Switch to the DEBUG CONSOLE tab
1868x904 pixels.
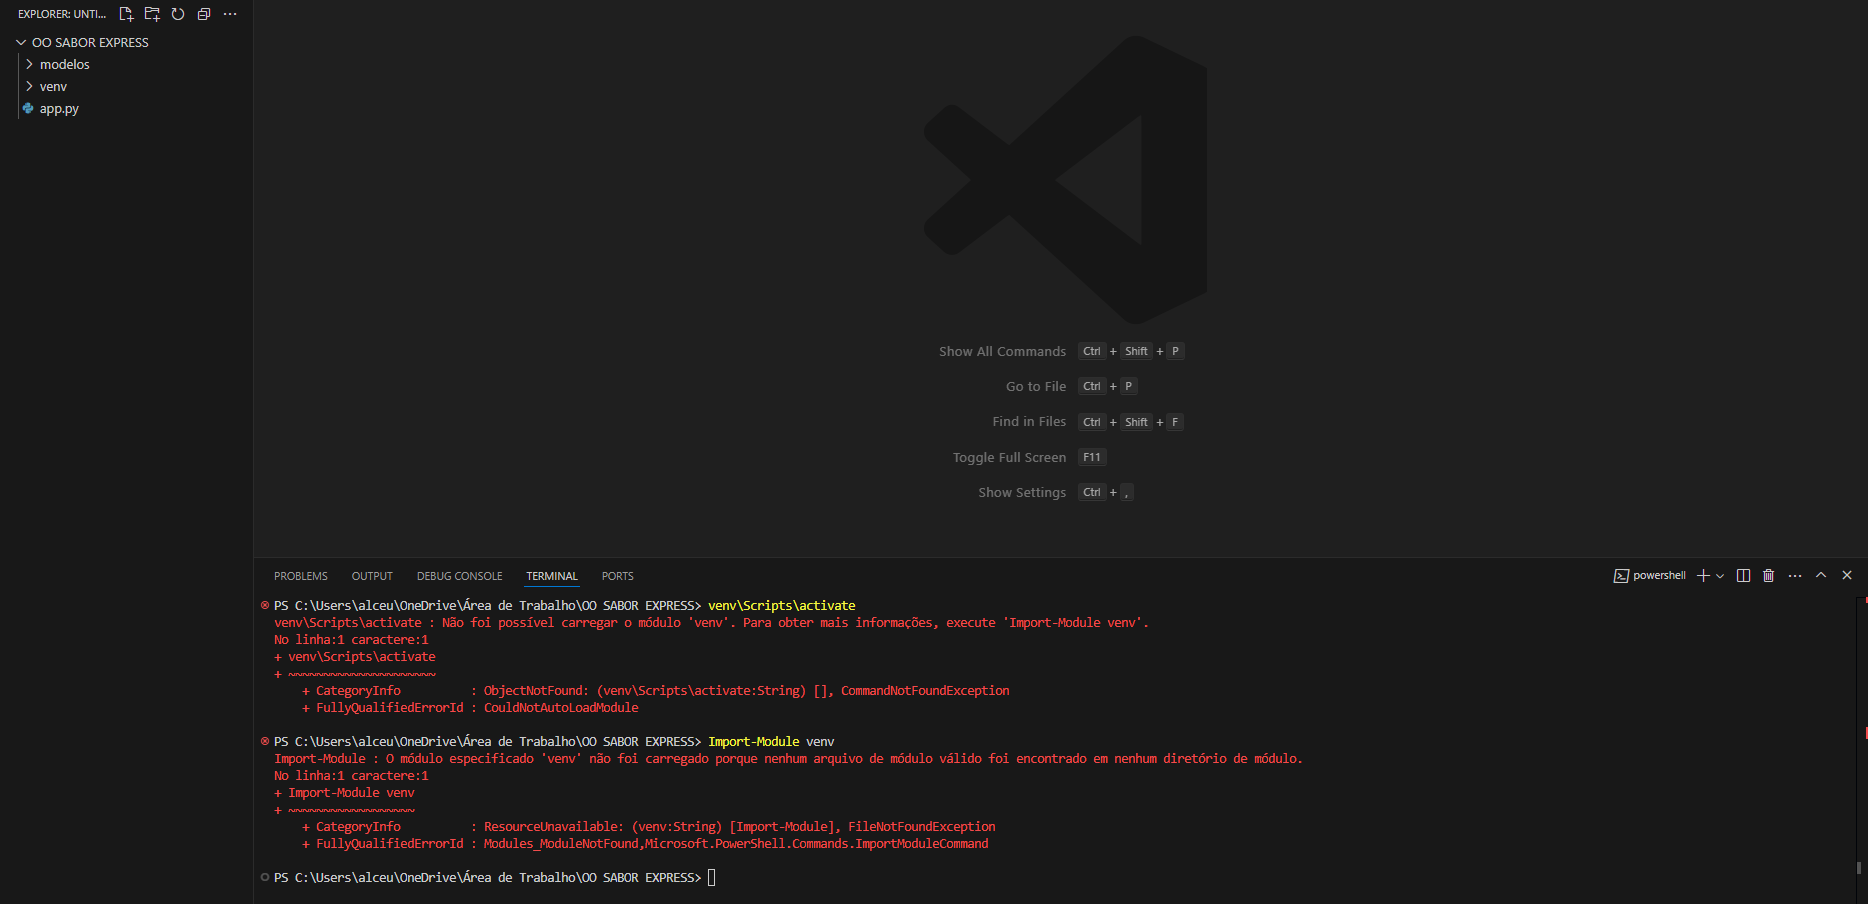tap(460, 576)
